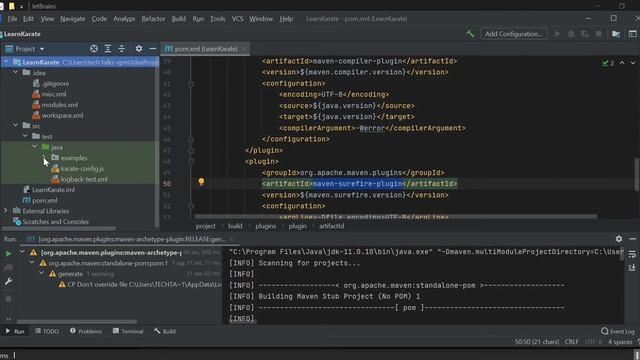The image size is (640, 360).
Task: Open the File menu
Action: 12,19
